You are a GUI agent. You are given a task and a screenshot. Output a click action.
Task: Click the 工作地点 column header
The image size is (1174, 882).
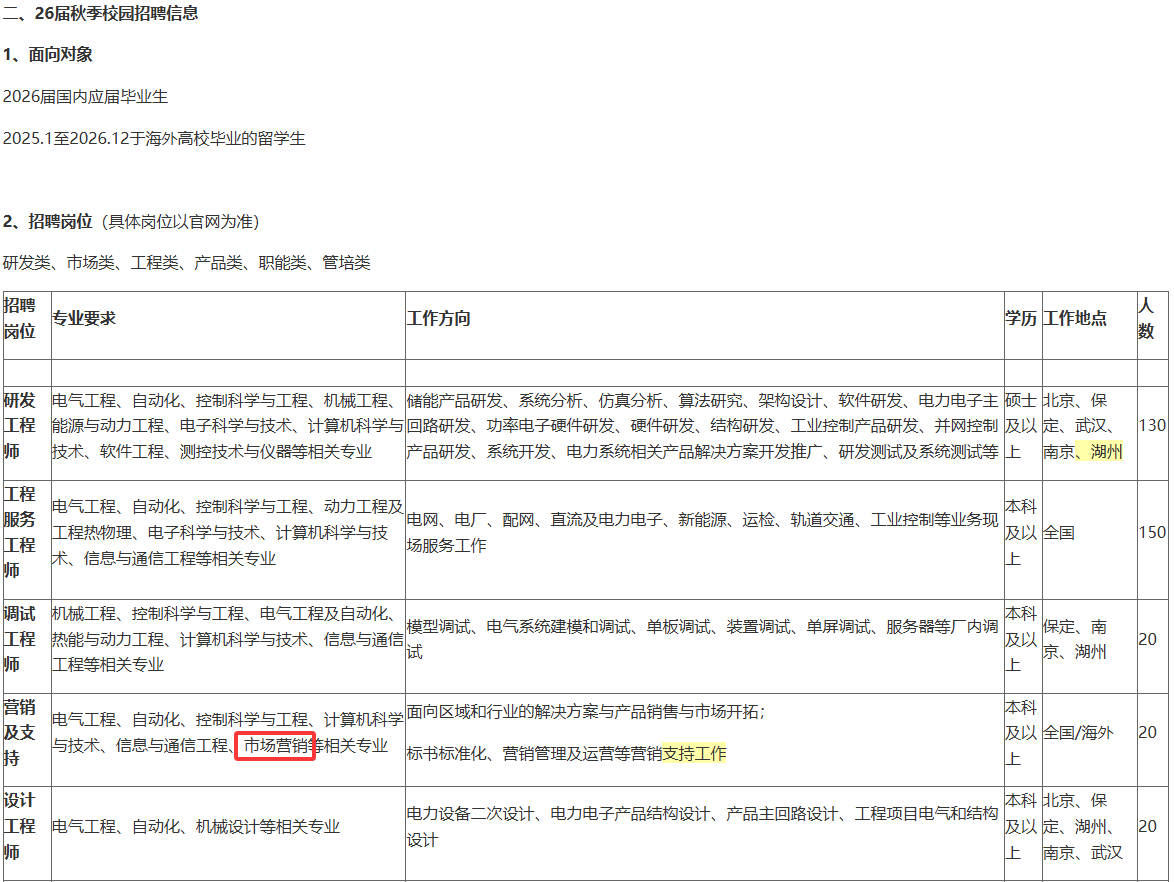tap(1075, 318)
